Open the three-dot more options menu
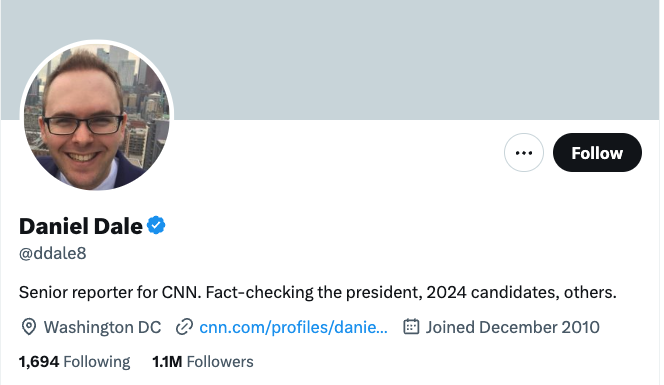664x385 pixels. [523, 152]
